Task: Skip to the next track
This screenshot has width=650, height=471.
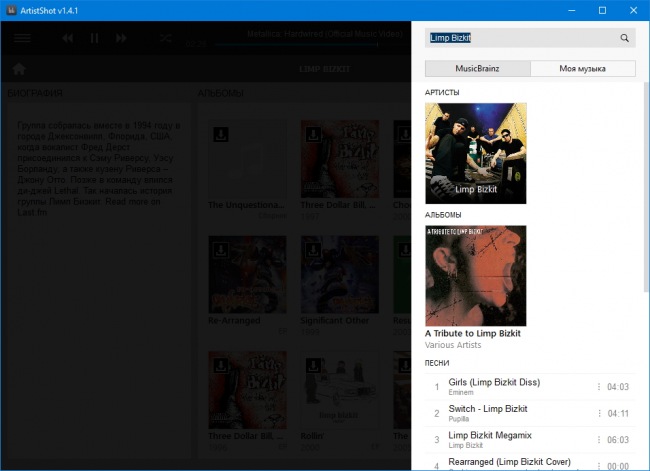Action: [121, 38]
